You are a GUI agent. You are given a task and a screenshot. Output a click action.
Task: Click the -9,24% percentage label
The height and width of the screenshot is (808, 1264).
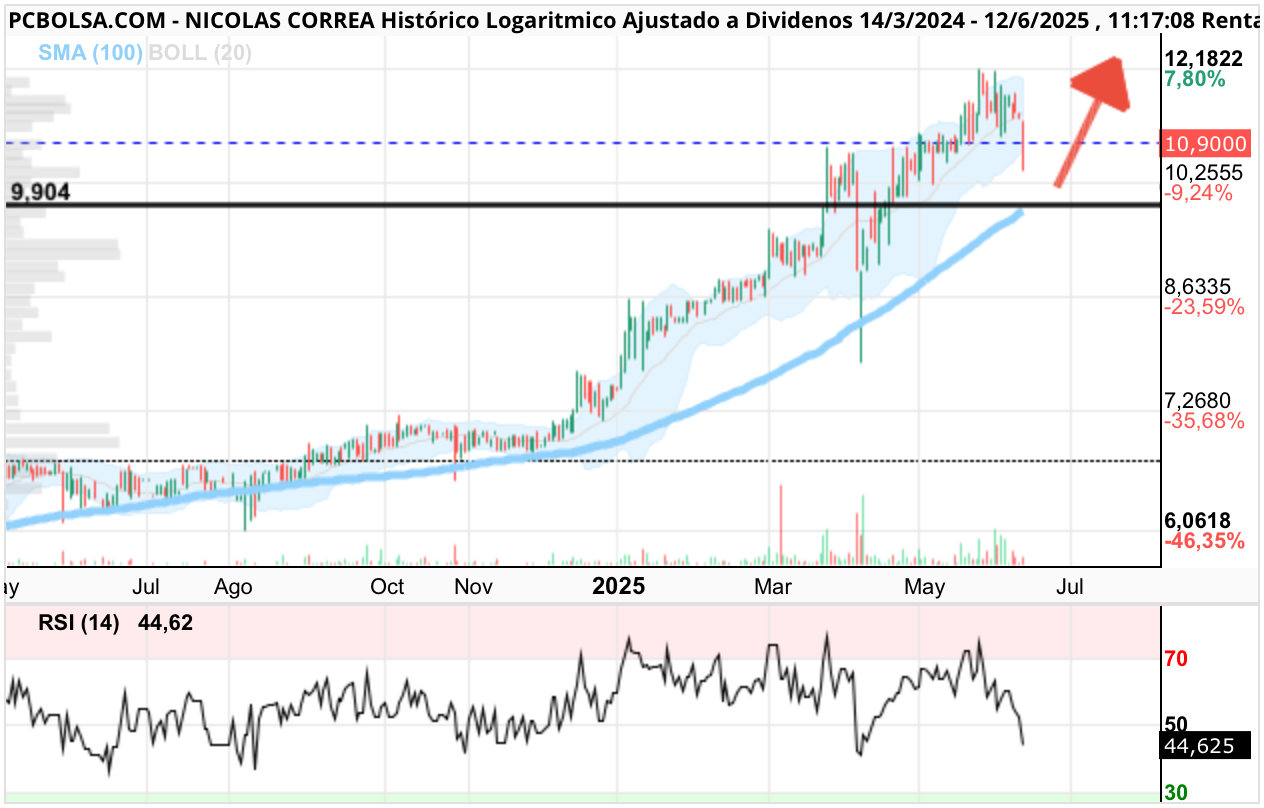coord(1197,193)
